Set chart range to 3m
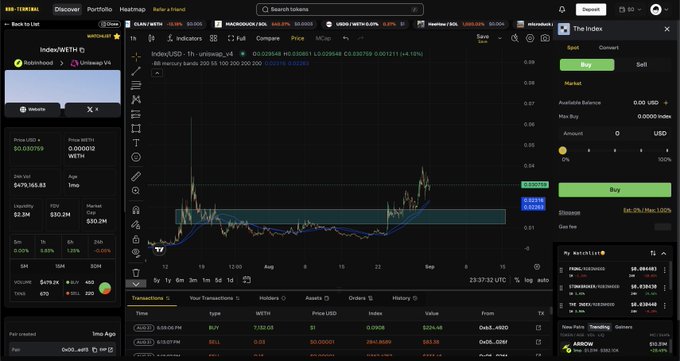Screen dimensions: 680x361 pyautogui.click(x=193, y=280)
